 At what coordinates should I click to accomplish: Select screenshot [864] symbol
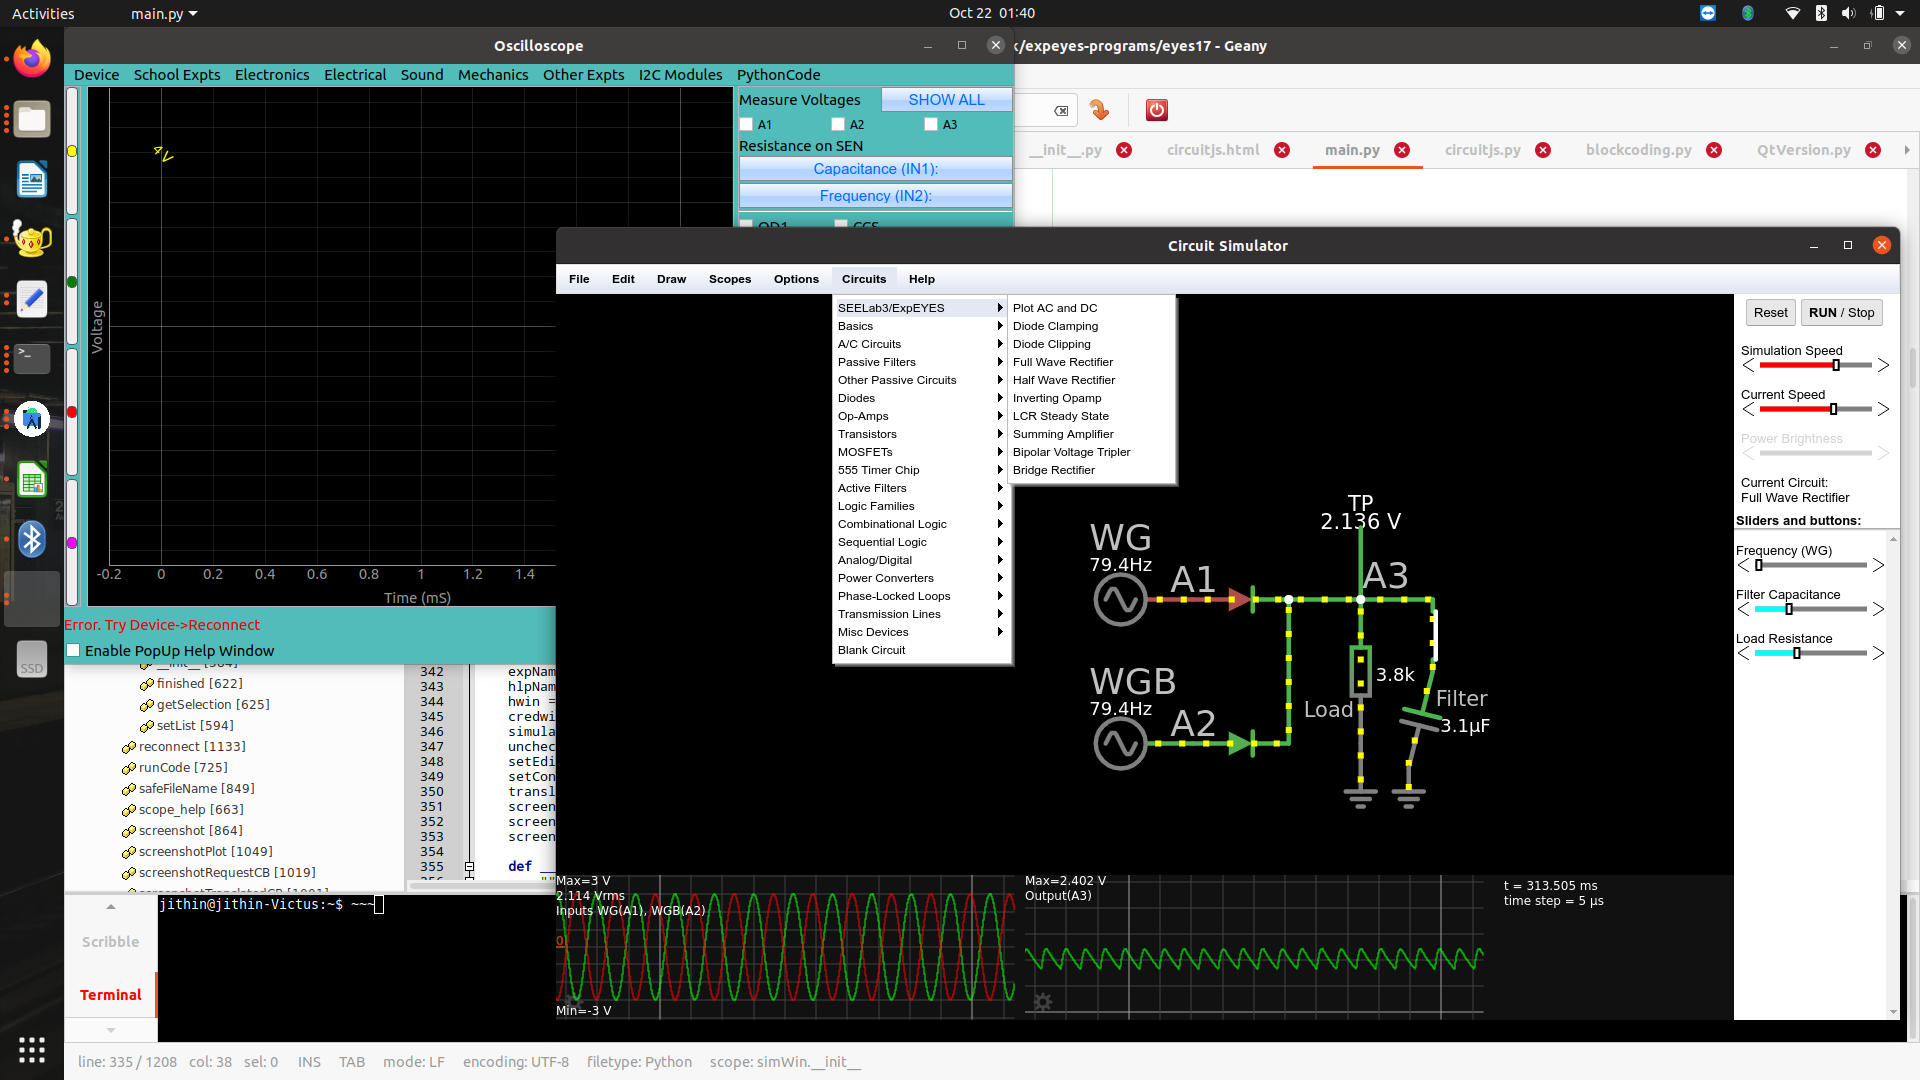190,831
